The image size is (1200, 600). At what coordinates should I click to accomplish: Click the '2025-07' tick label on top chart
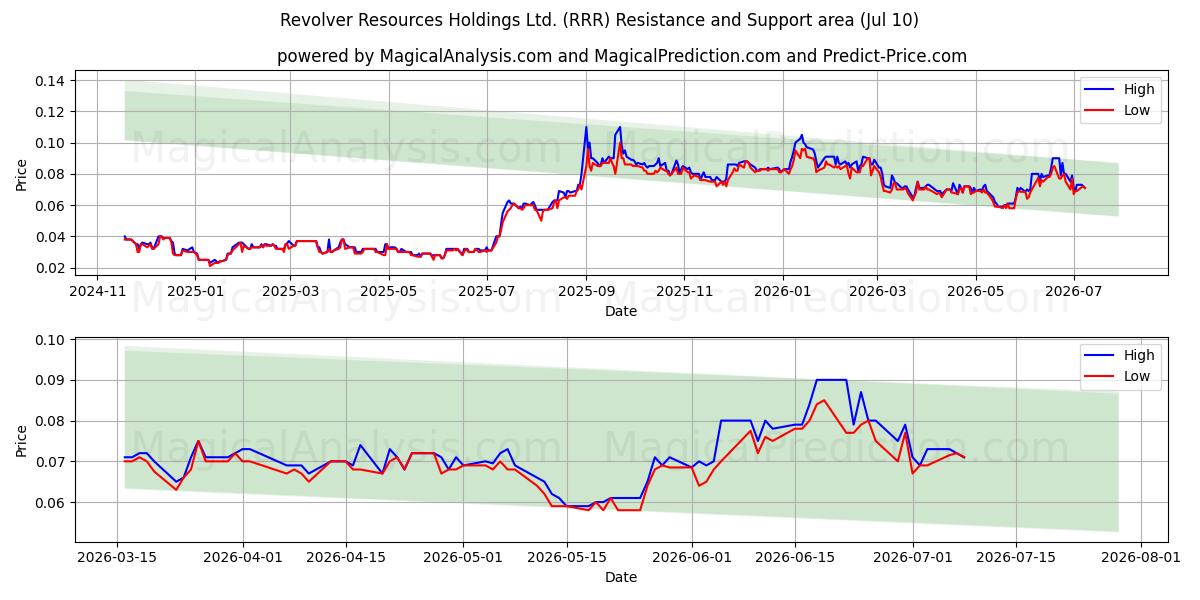point(487,291)
